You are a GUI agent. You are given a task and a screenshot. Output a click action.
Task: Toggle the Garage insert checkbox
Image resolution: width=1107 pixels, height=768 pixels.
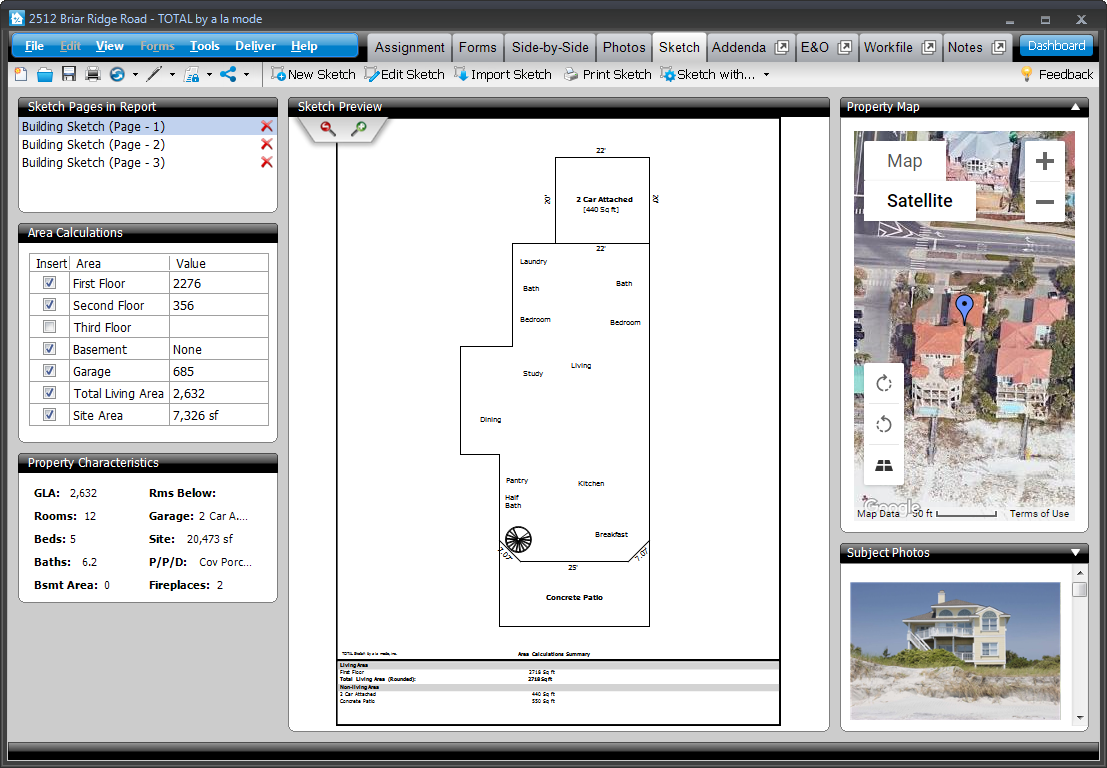49,372
